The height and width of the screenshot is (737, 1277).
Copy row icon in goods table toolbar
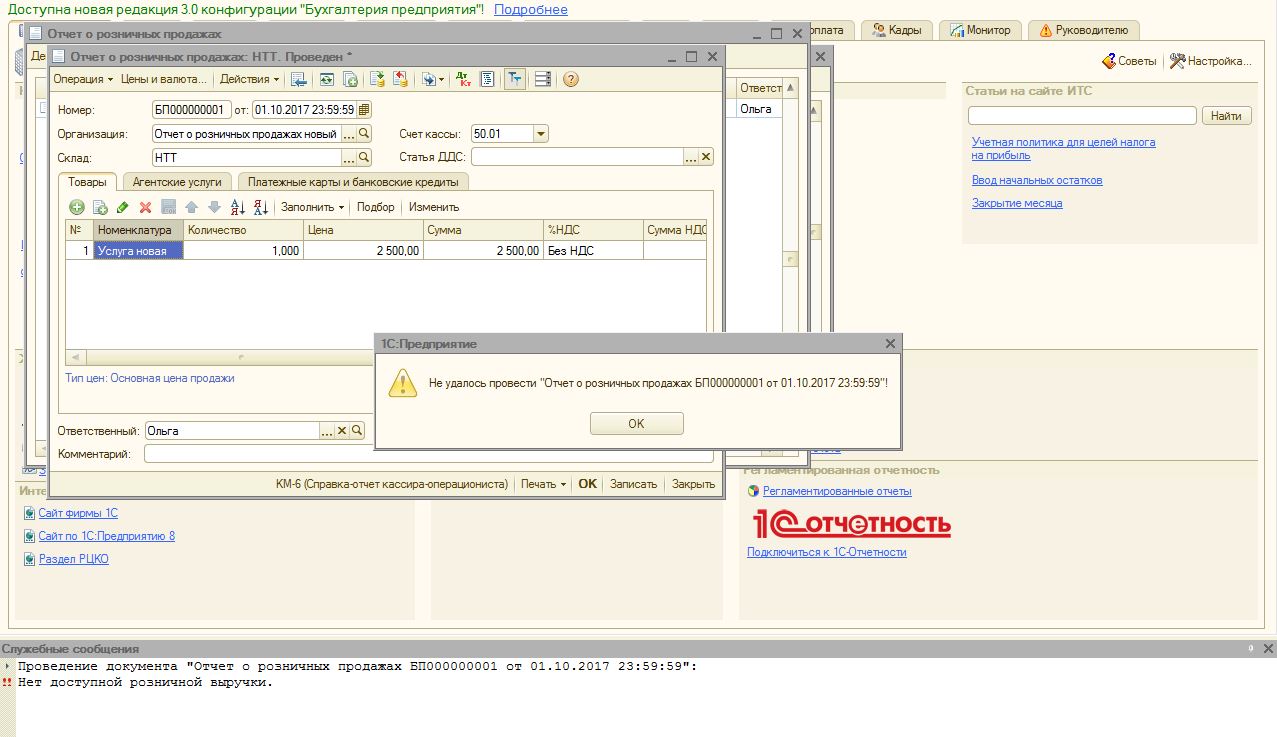pyautogui.click(x=100, y=207)
